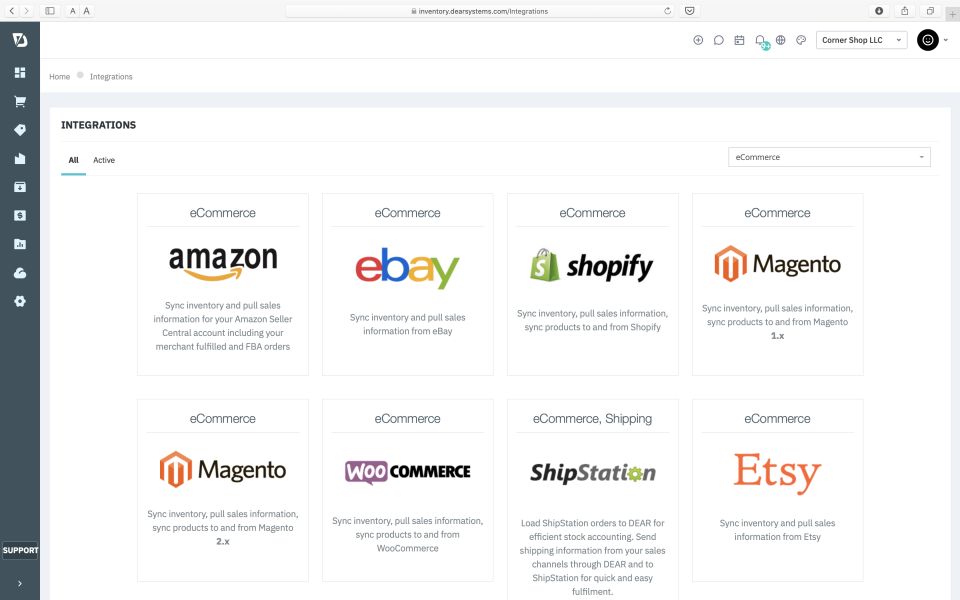
Task: Click the plus circle quick-add icon
Action: (698, 40)
